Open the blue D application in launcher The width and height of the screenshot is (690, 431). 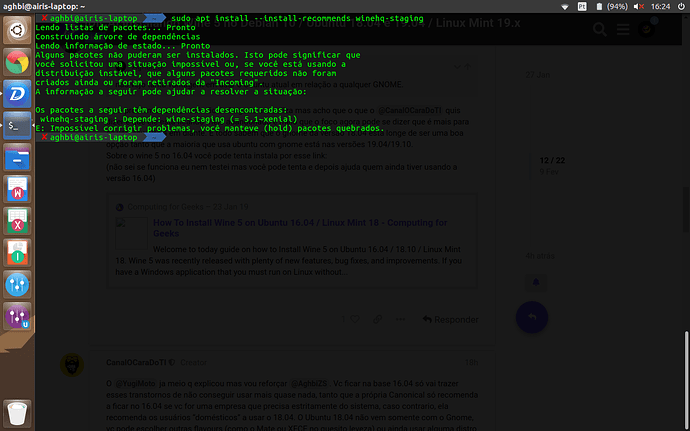pos(17,94)
